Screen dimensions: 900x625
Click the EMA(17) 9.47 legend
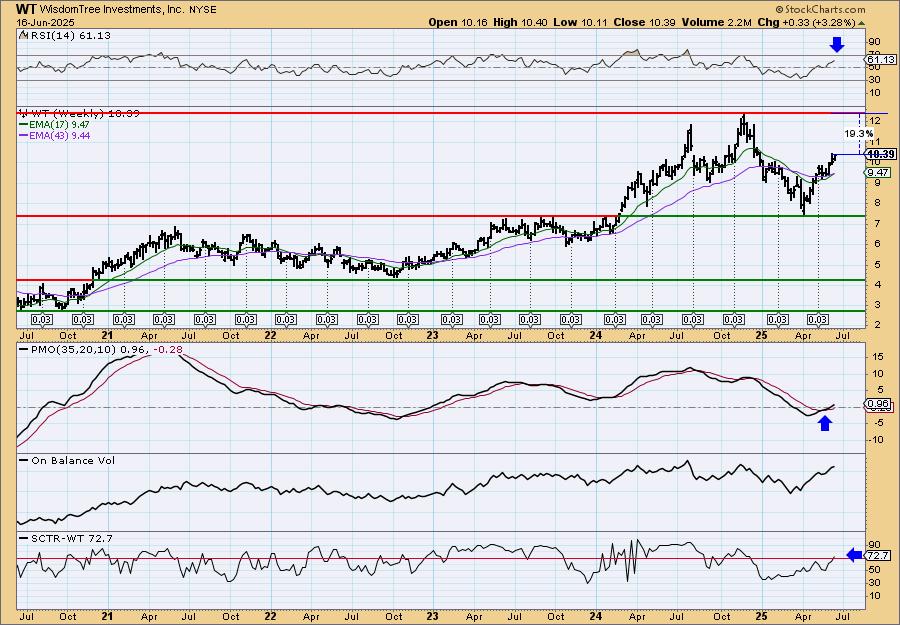pos(55,125)
